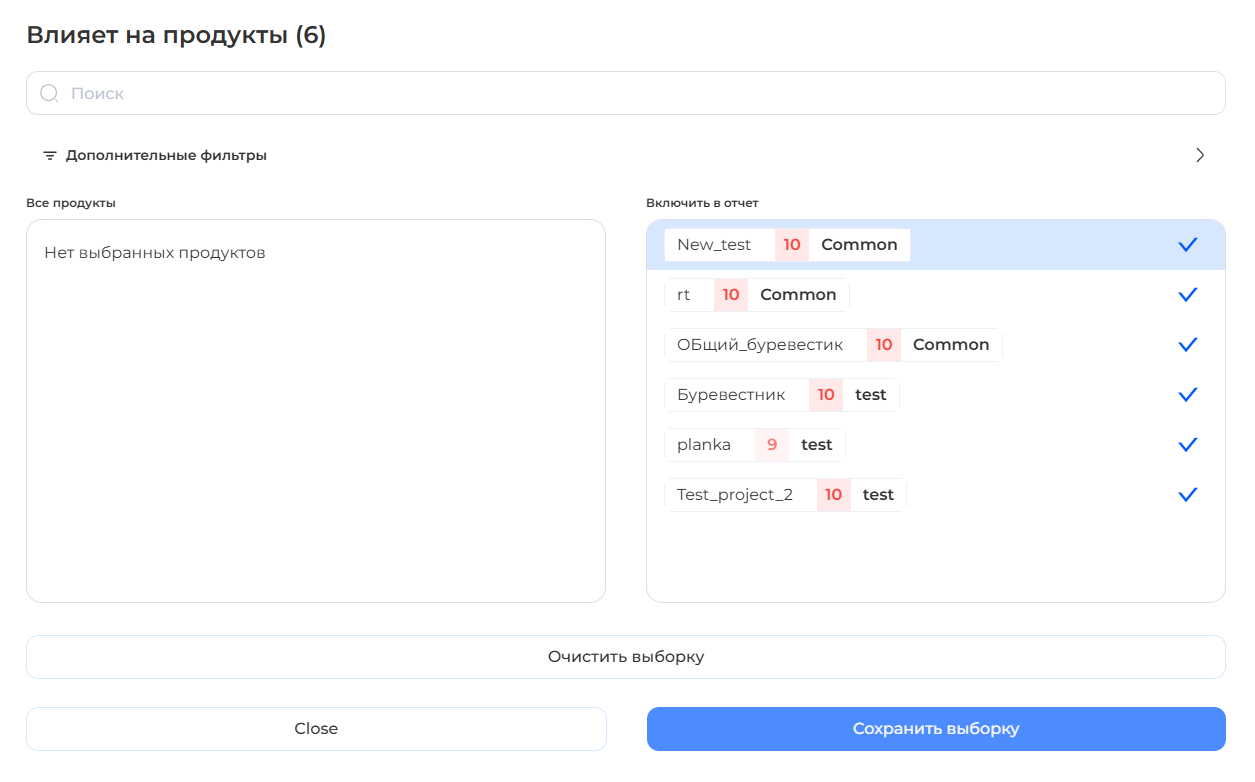Uncheck the New_test product checkmark

1187,245
